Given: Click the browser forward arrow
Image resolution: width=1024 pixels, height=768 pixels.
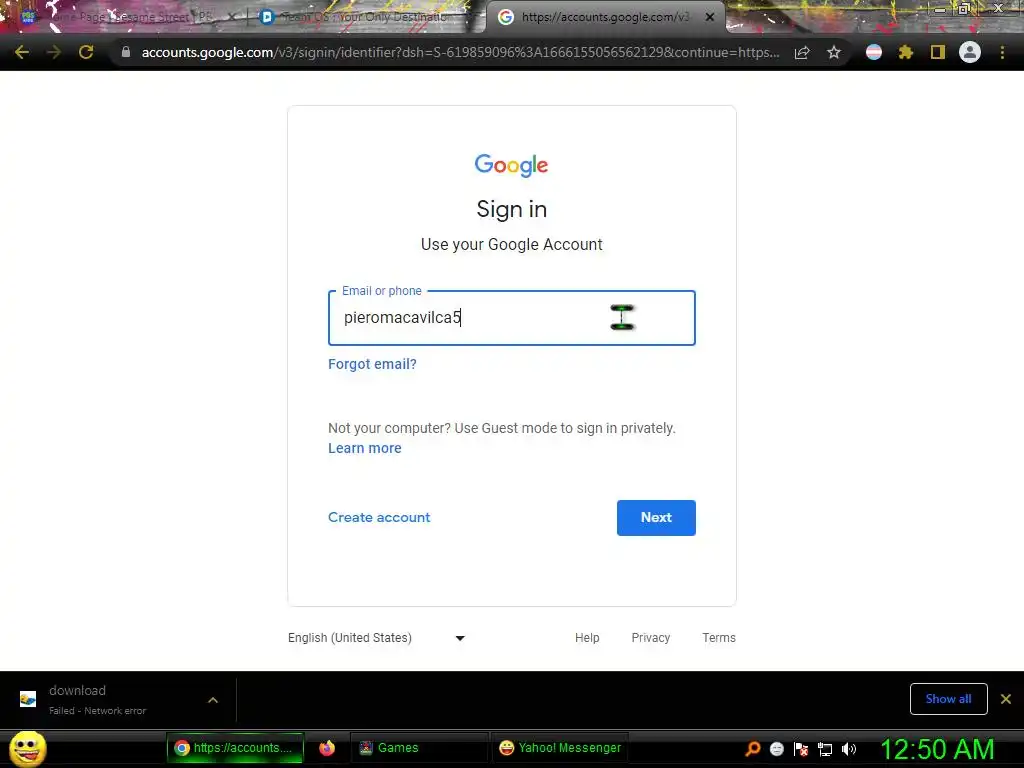Looking at the screenshot, I should coord(54,52).
